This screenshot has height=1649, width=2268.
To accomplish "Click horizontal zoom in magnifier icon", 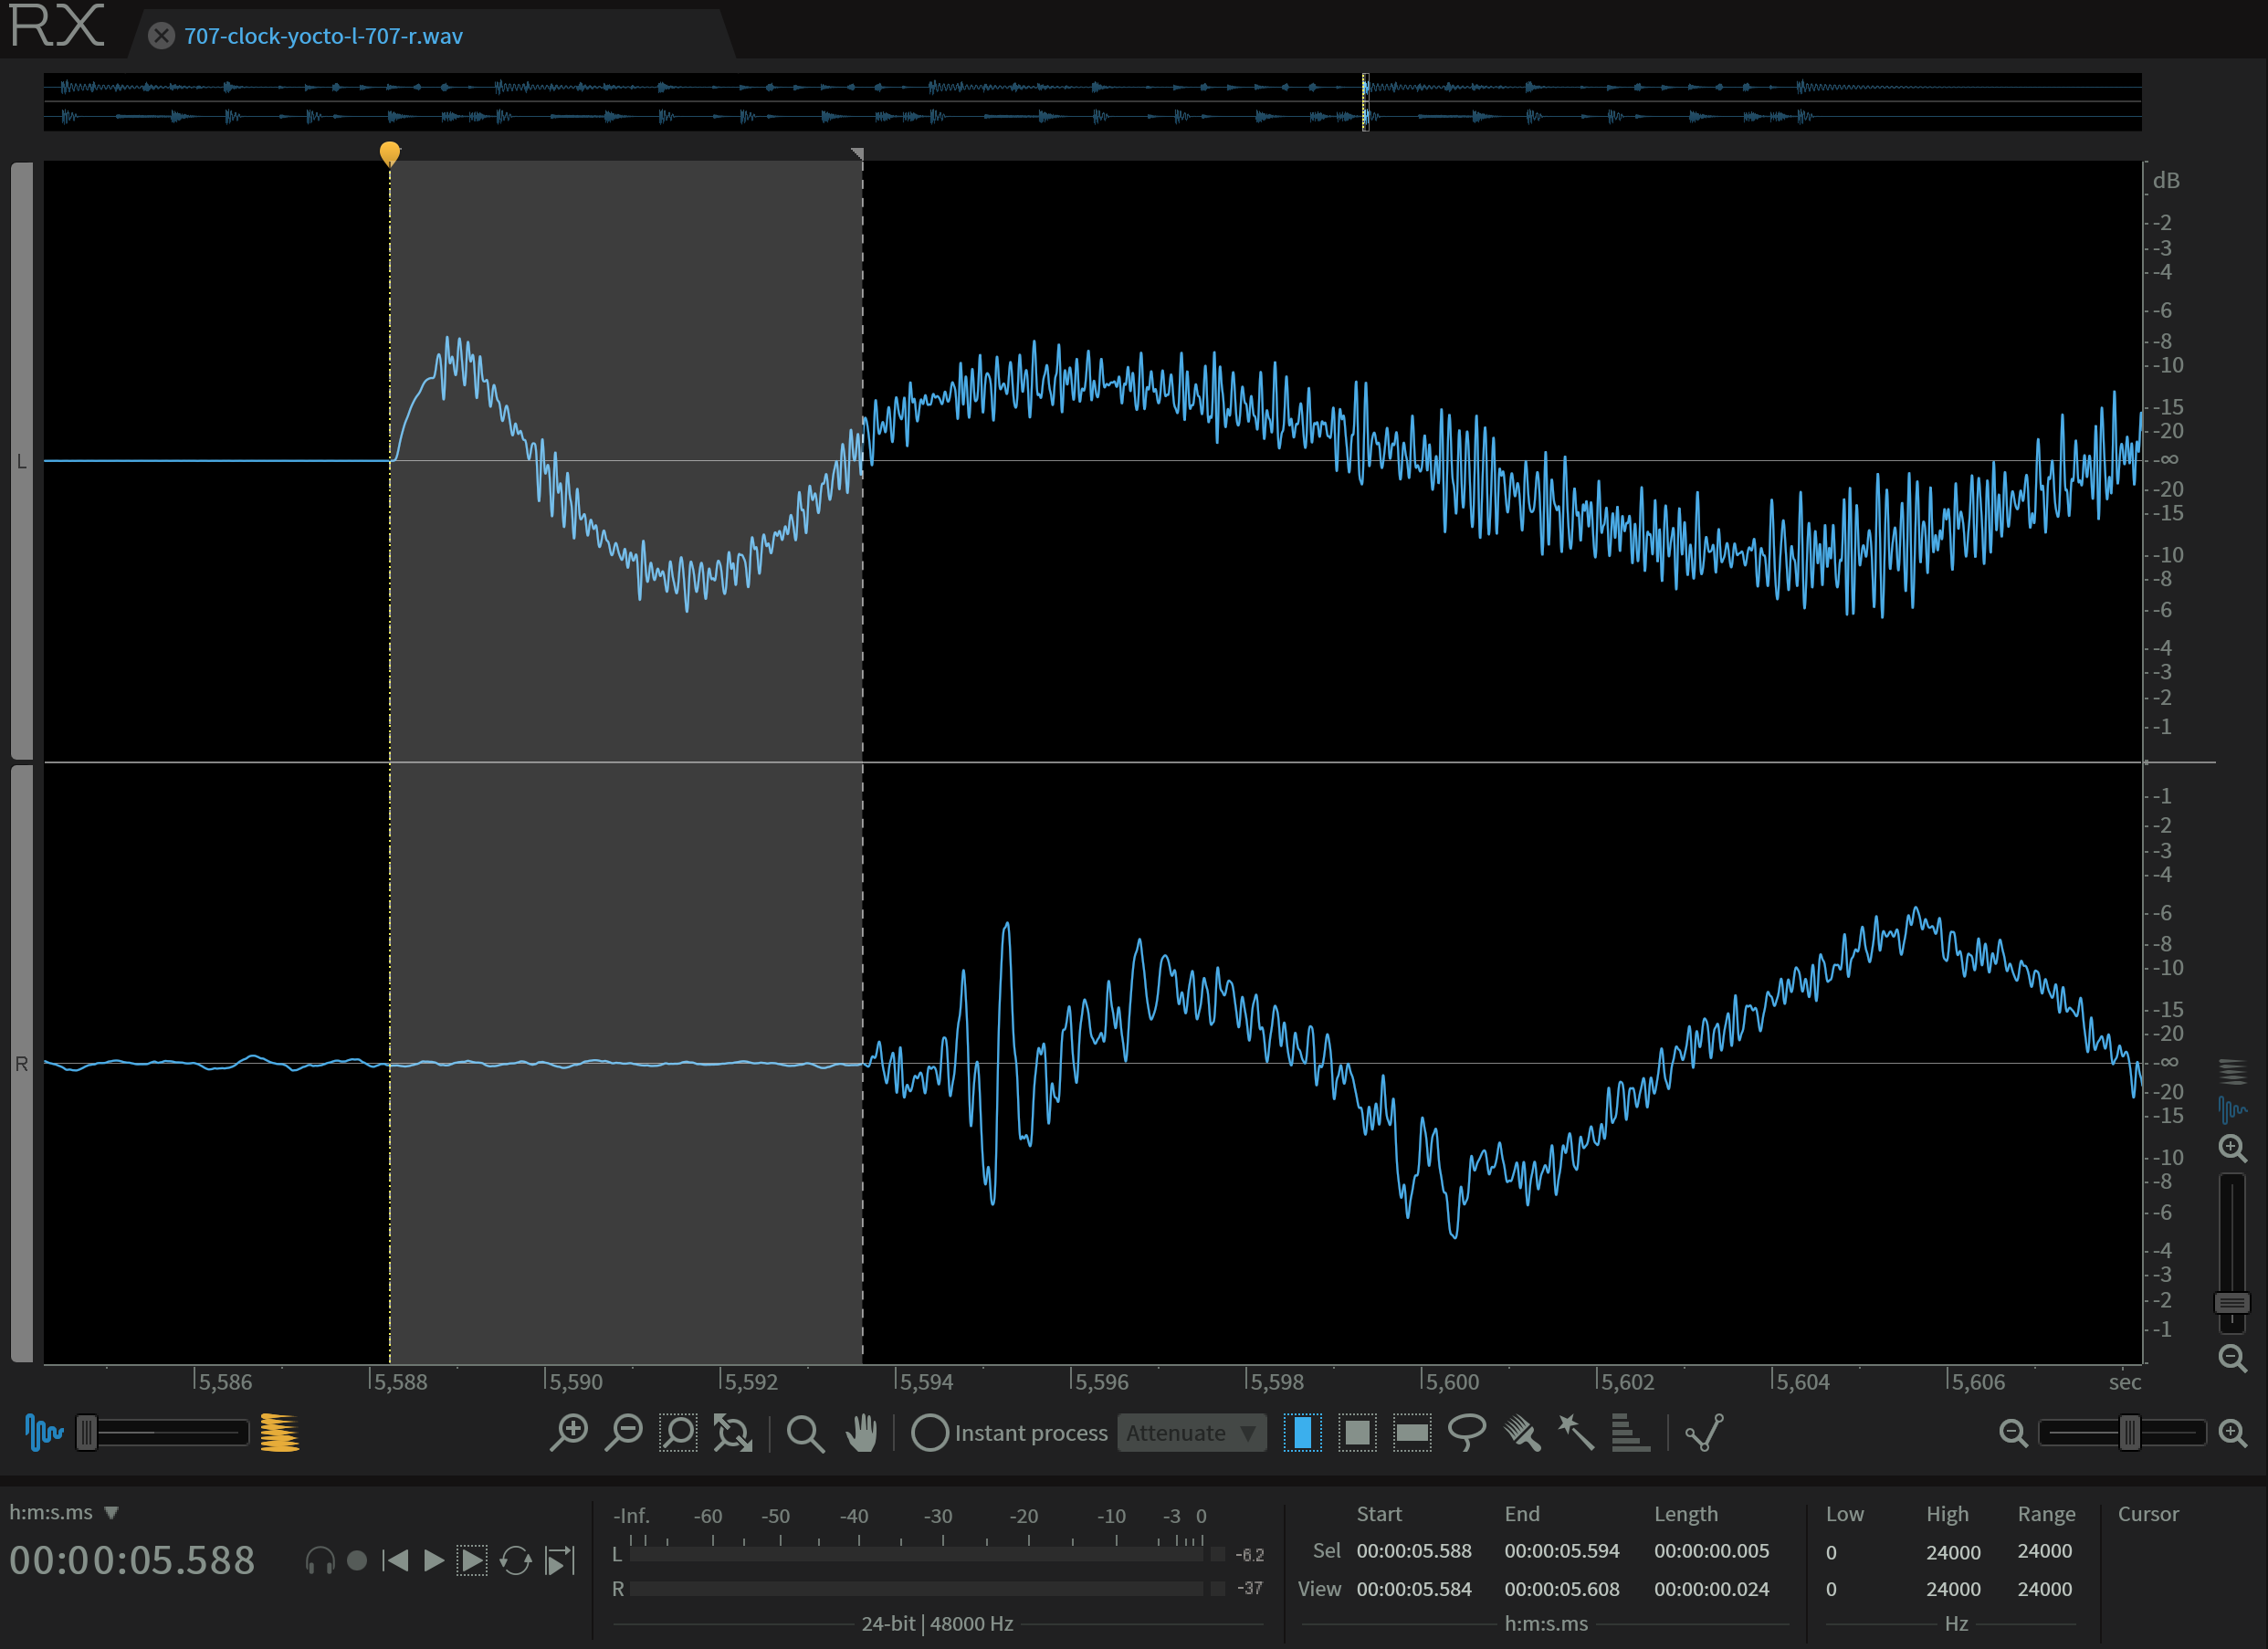I will 2233,1433.
